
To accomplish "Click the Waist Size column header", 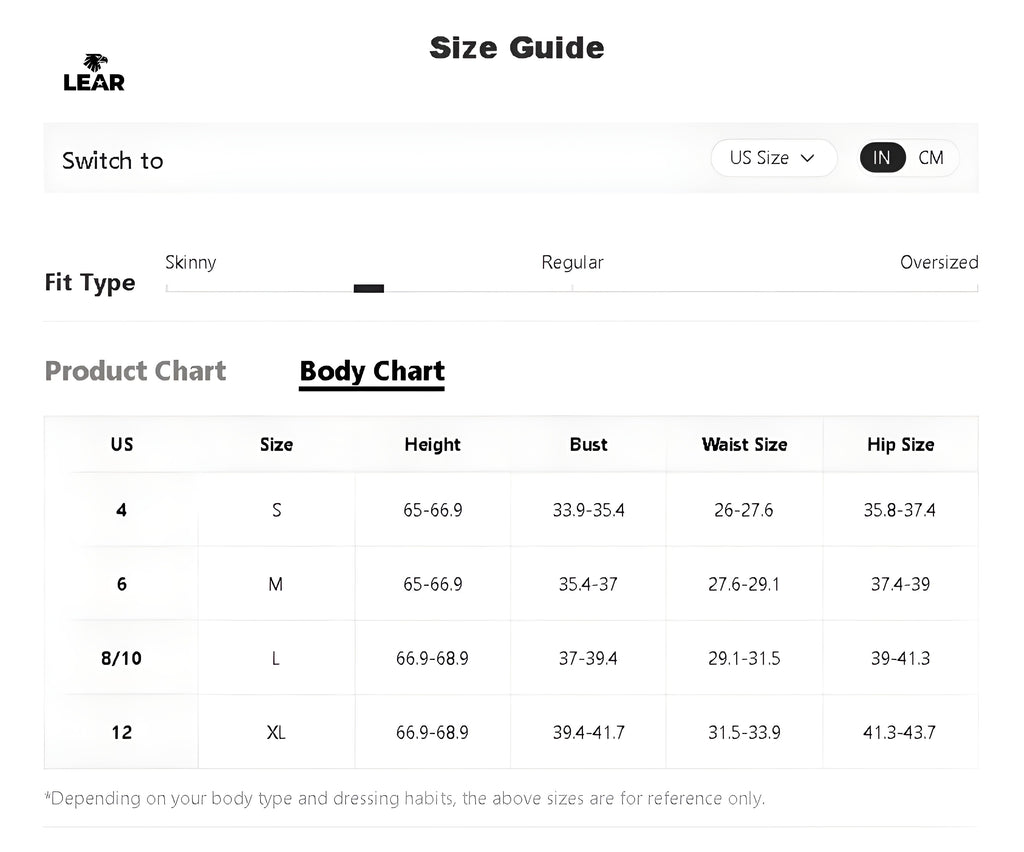I will click(744, 445).
